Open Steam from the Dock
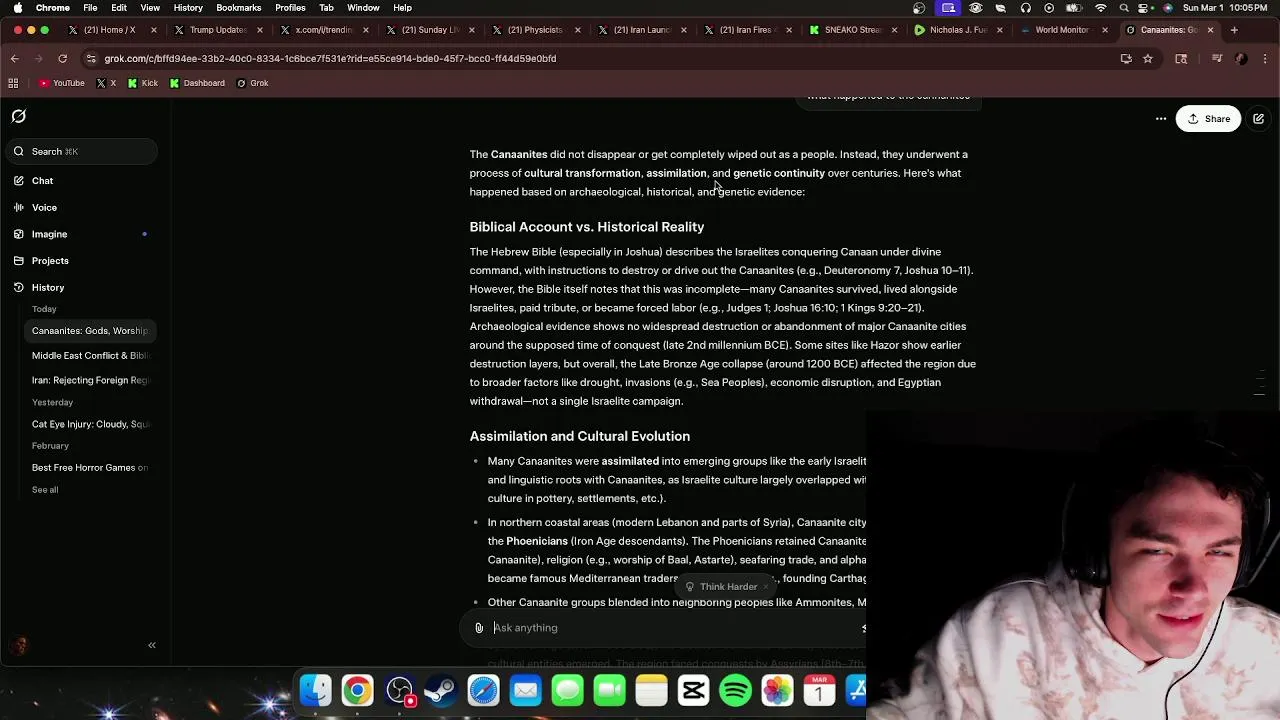Viewport: 1280px width, 720px height. (441, 691)
